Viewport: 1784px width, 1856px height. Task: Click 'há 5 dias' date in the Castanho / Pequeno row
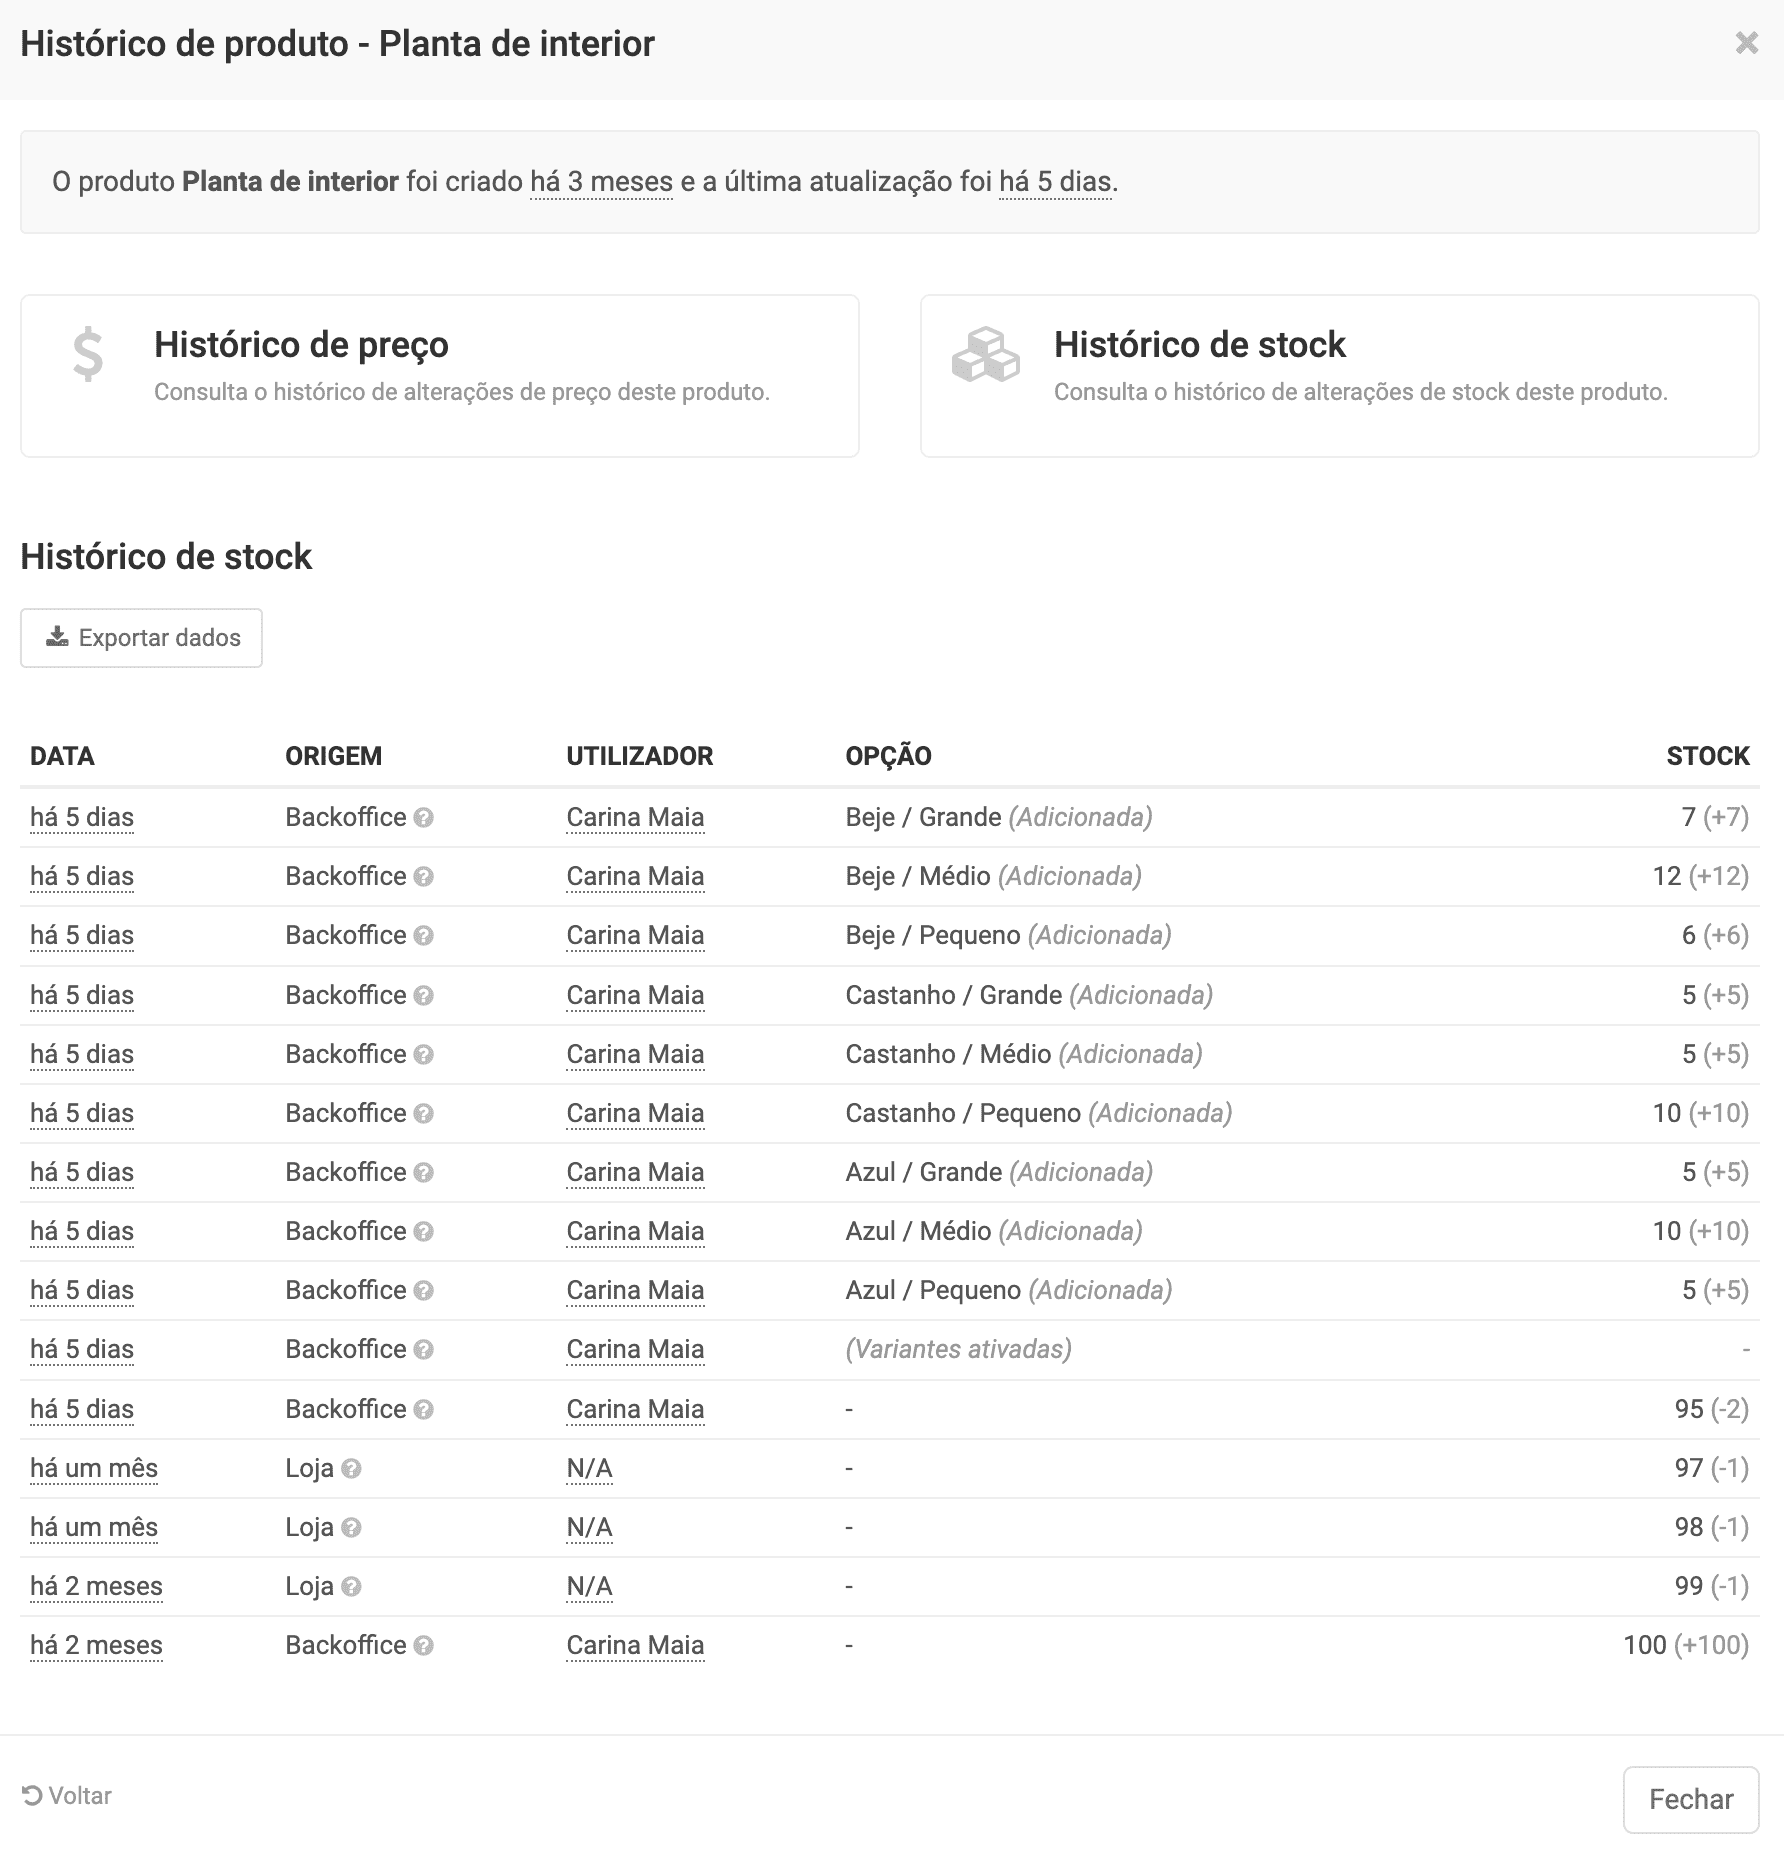pos(82,1114)
